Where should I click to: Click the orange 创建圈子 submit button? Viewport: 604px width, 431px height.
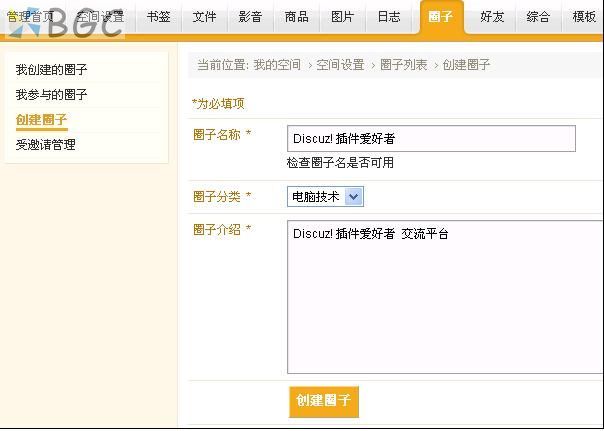[324, 401]
